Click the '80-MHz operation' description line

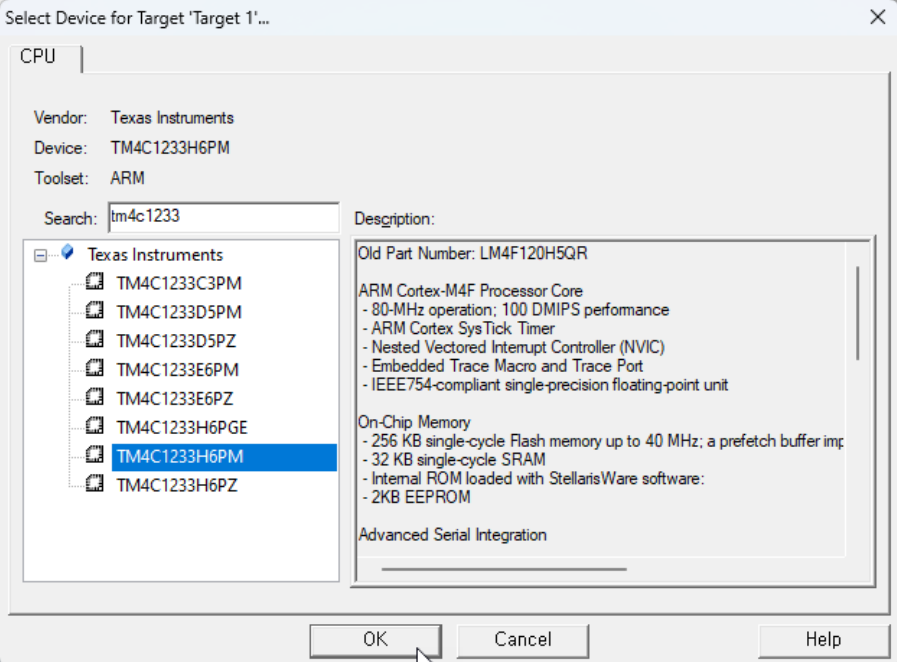coord(516,310)
